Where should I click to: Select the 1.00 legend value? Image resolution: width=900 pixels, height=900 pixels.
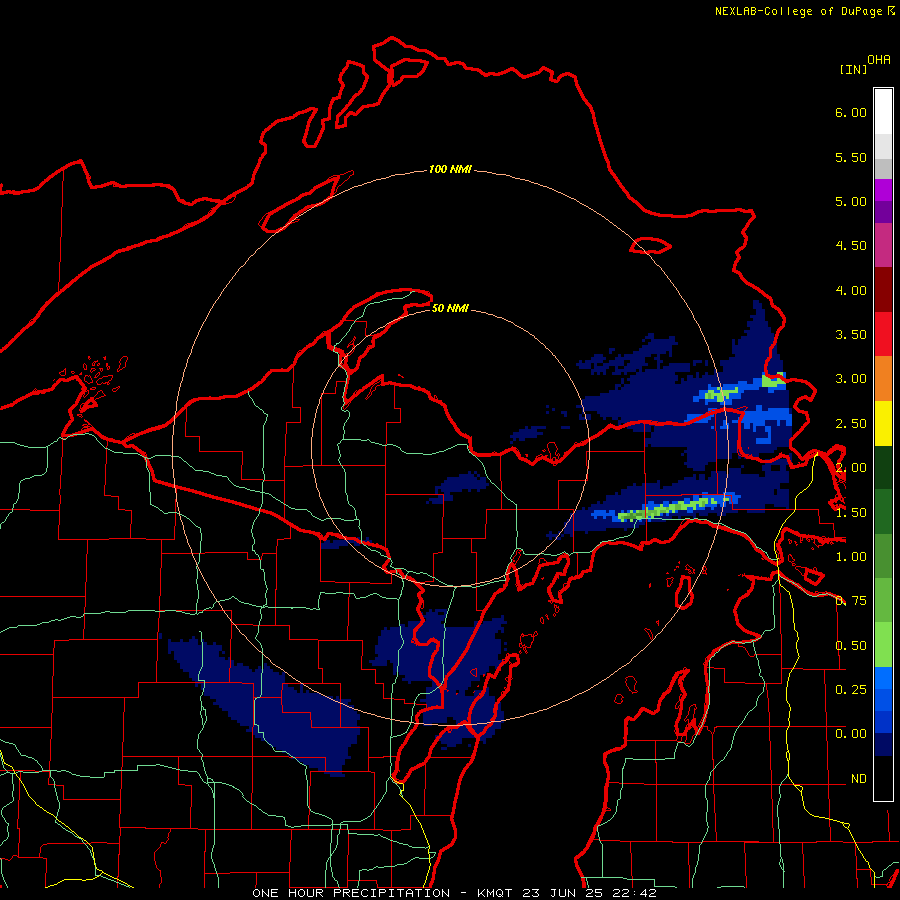(851, 557)
